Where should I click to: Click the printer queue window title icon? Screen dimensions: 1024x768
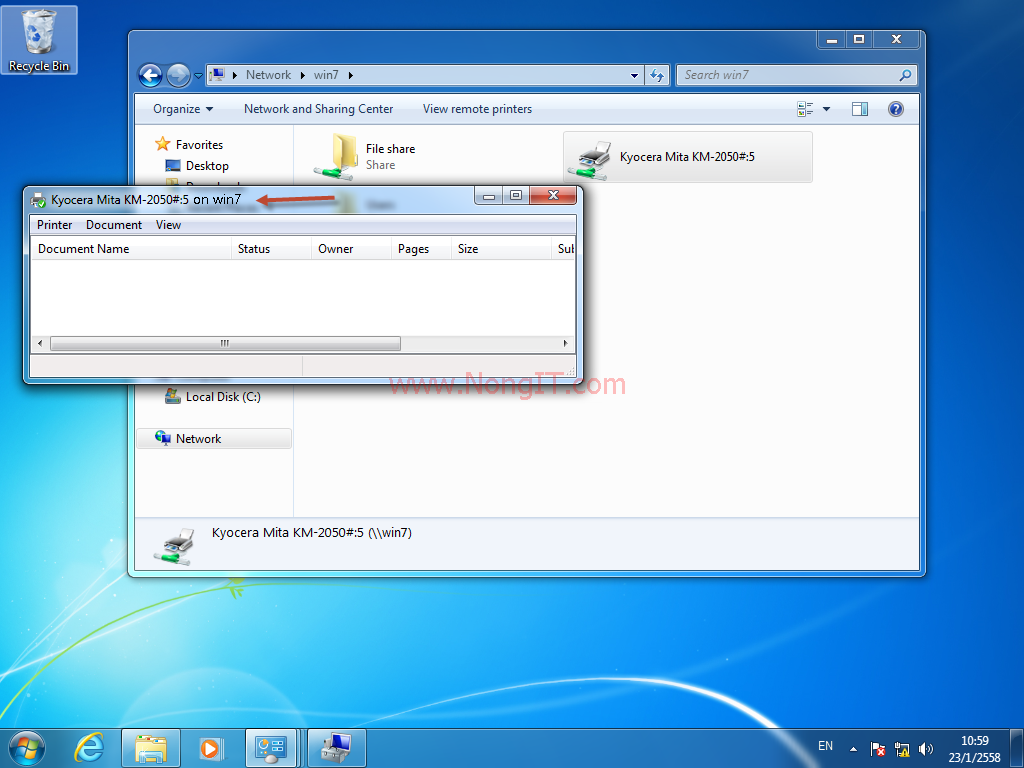point(39,200)
